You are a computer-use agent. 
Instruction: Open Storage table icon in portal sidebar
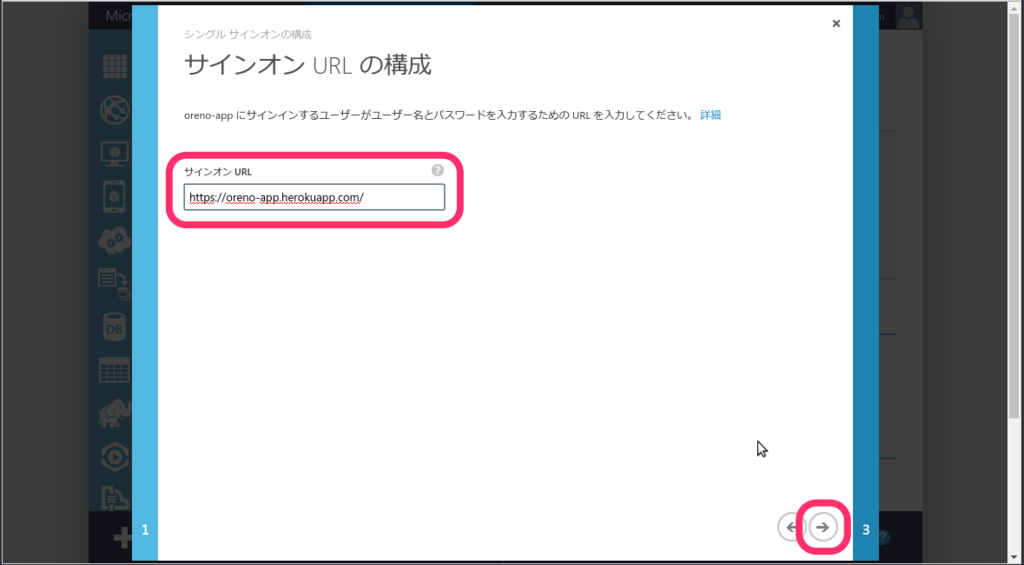coord(115,370)
